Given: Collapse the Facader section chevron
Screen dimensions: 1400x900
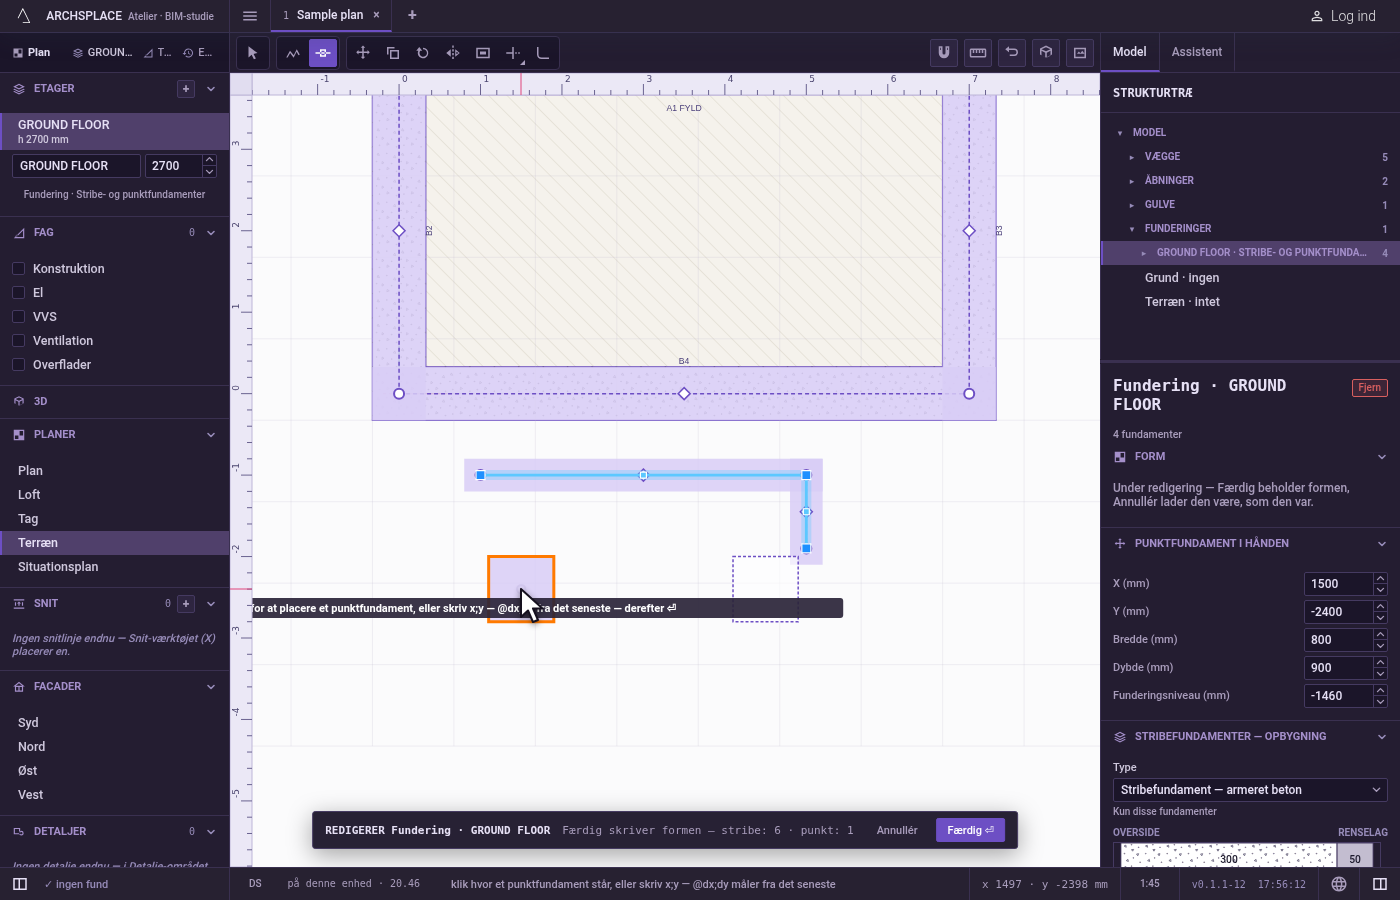Looking at the screenshot, I should (x=211, y=687).
